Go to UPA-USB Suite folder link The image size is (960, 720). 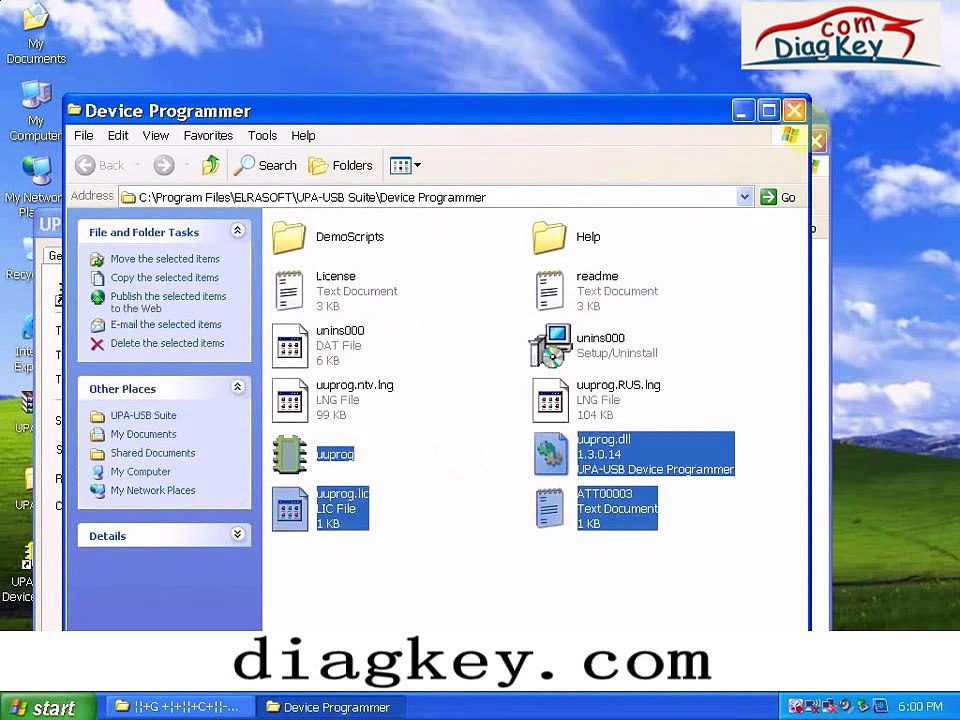point(143,416)
